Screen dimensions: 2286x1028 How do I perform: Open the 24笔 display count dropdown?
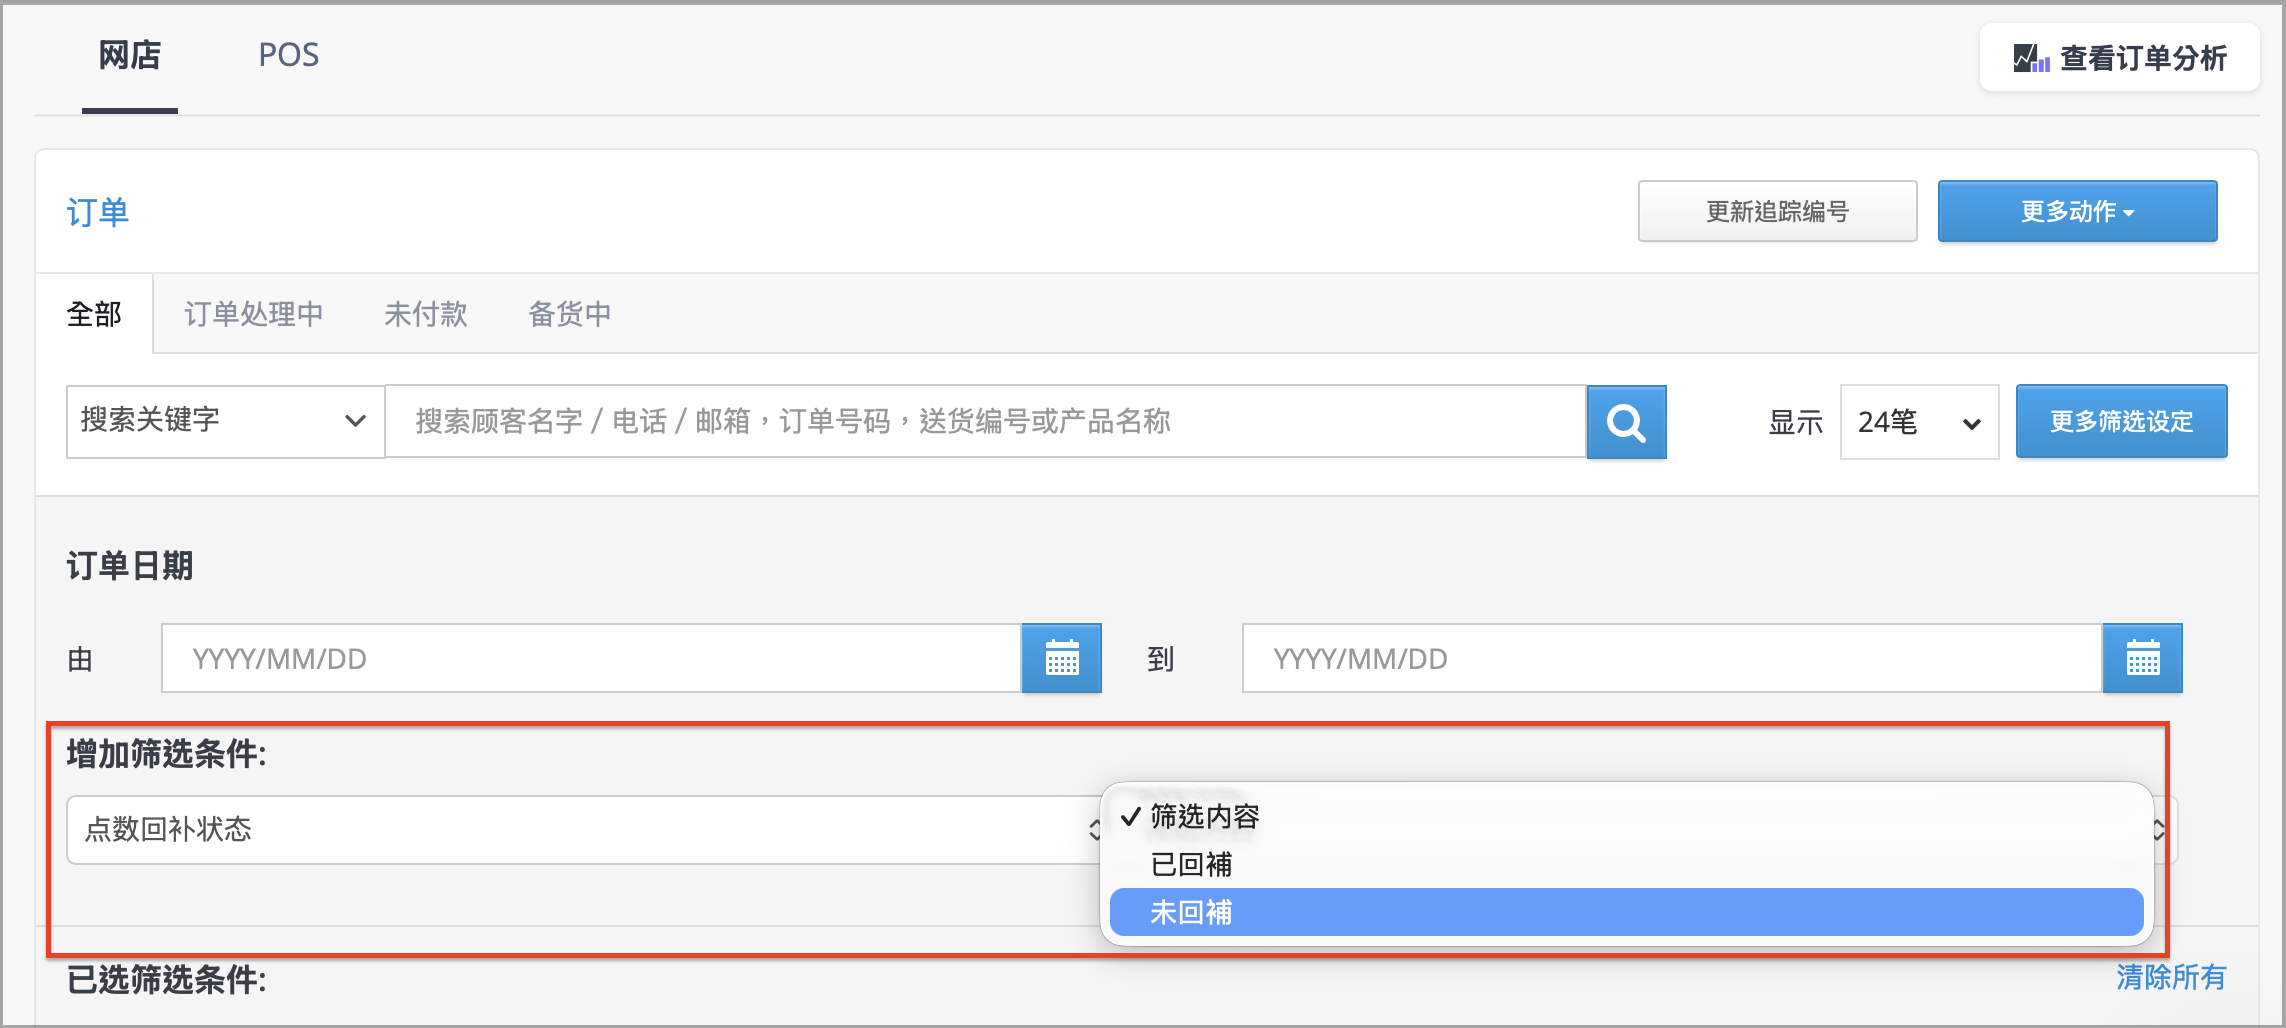click(x=1919, y=422)
